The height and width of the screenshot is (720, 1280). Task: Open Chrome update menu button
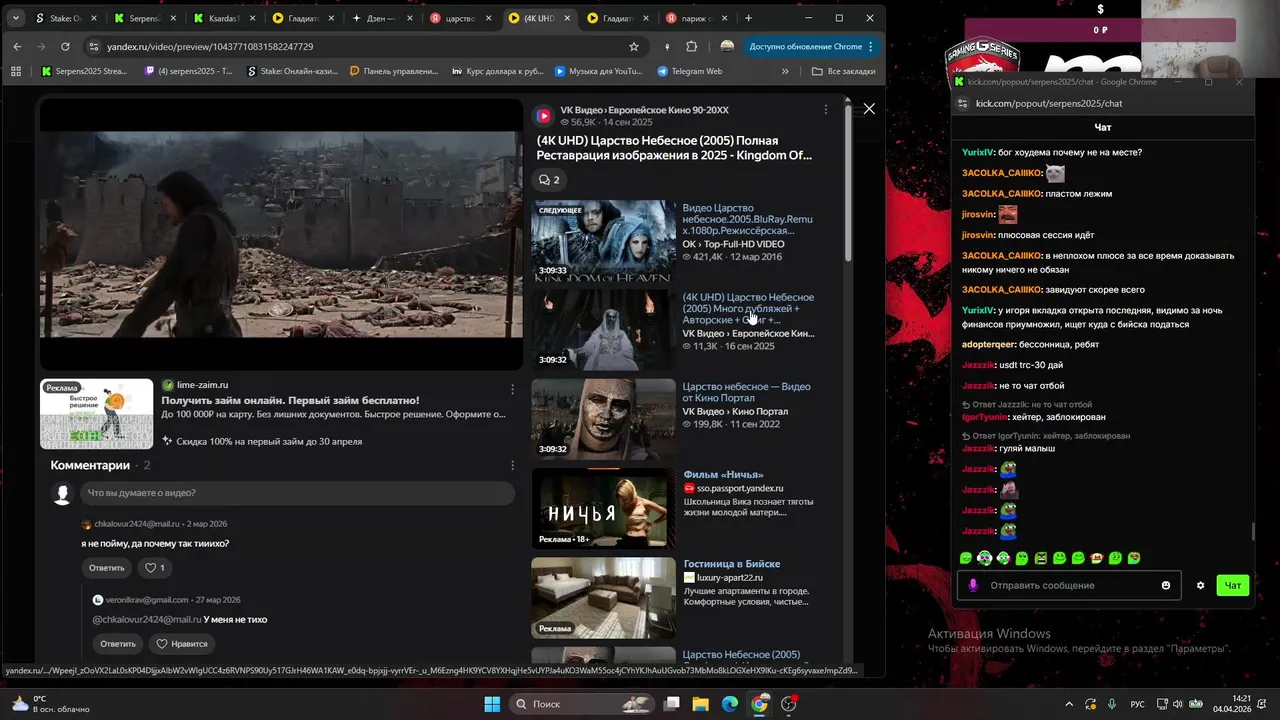(x=811, y=47)
